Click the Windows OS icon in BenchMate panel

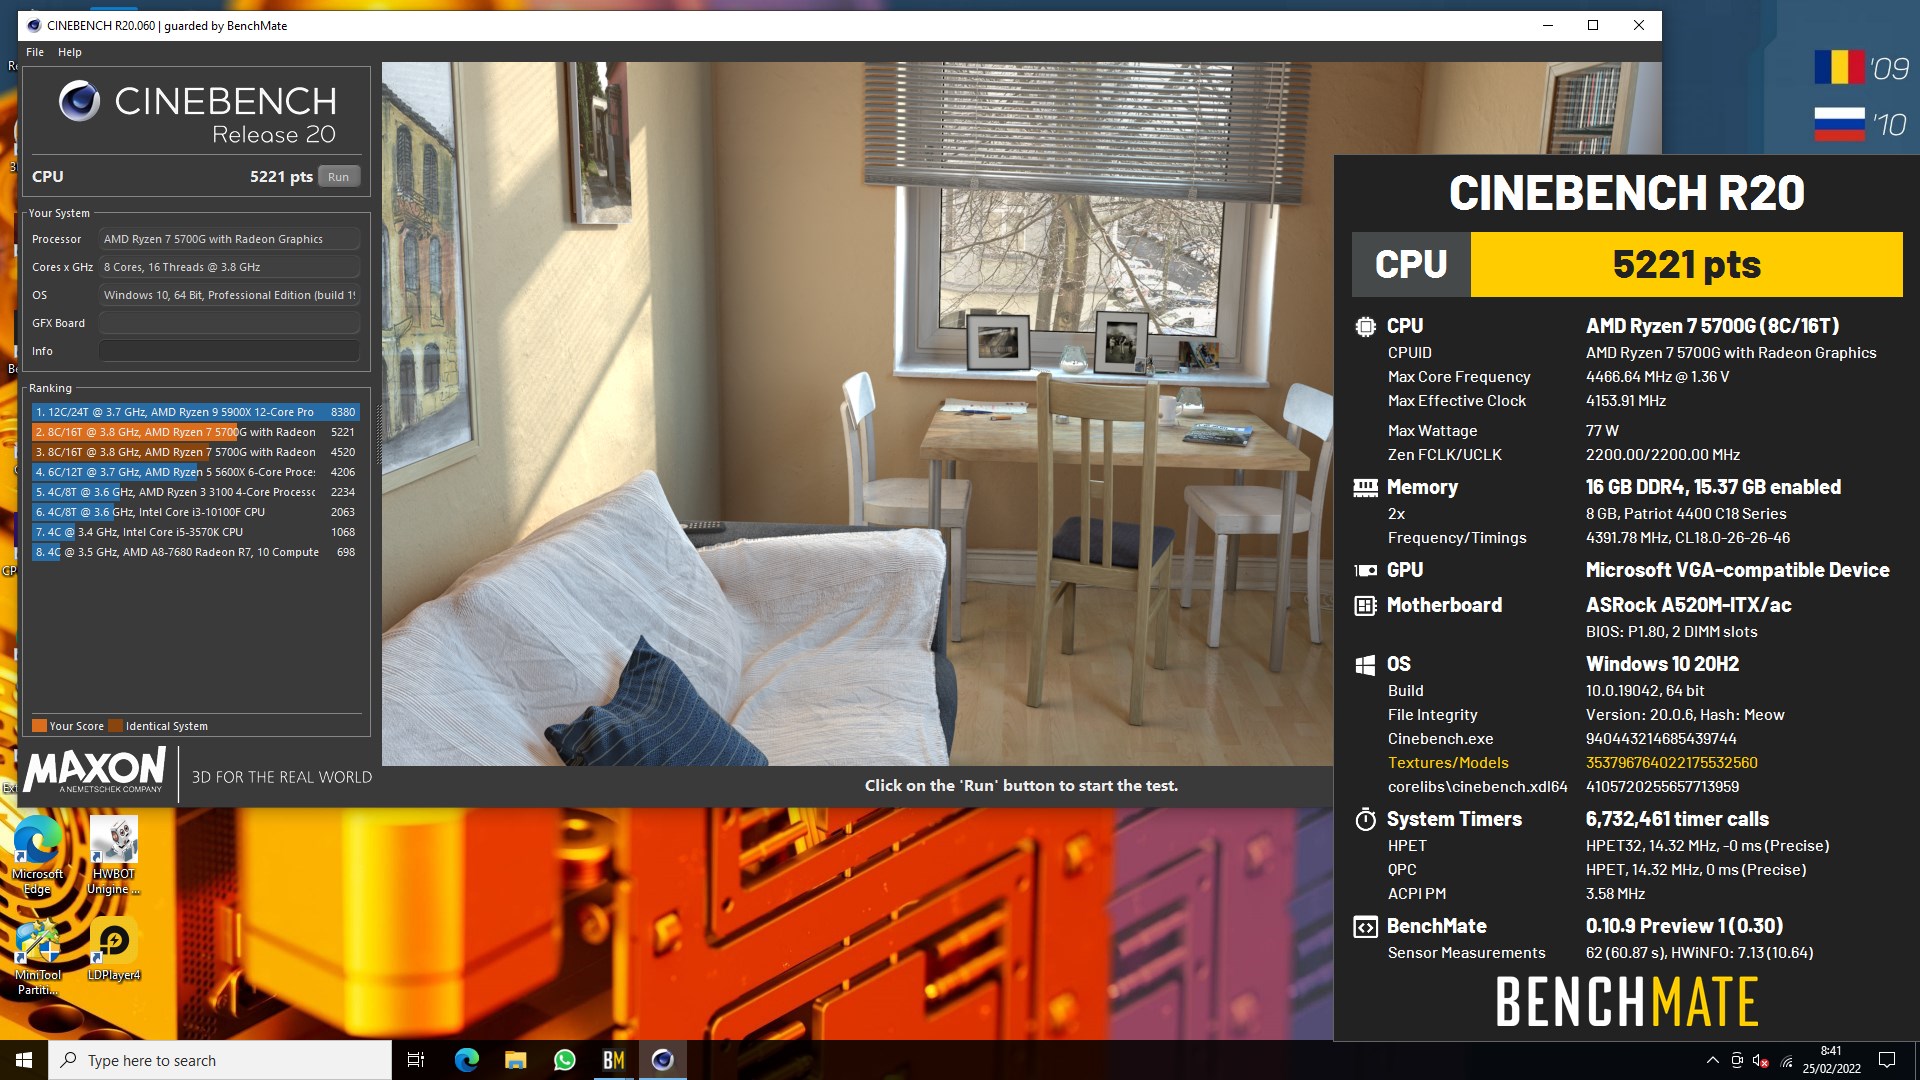point(1365,665)
